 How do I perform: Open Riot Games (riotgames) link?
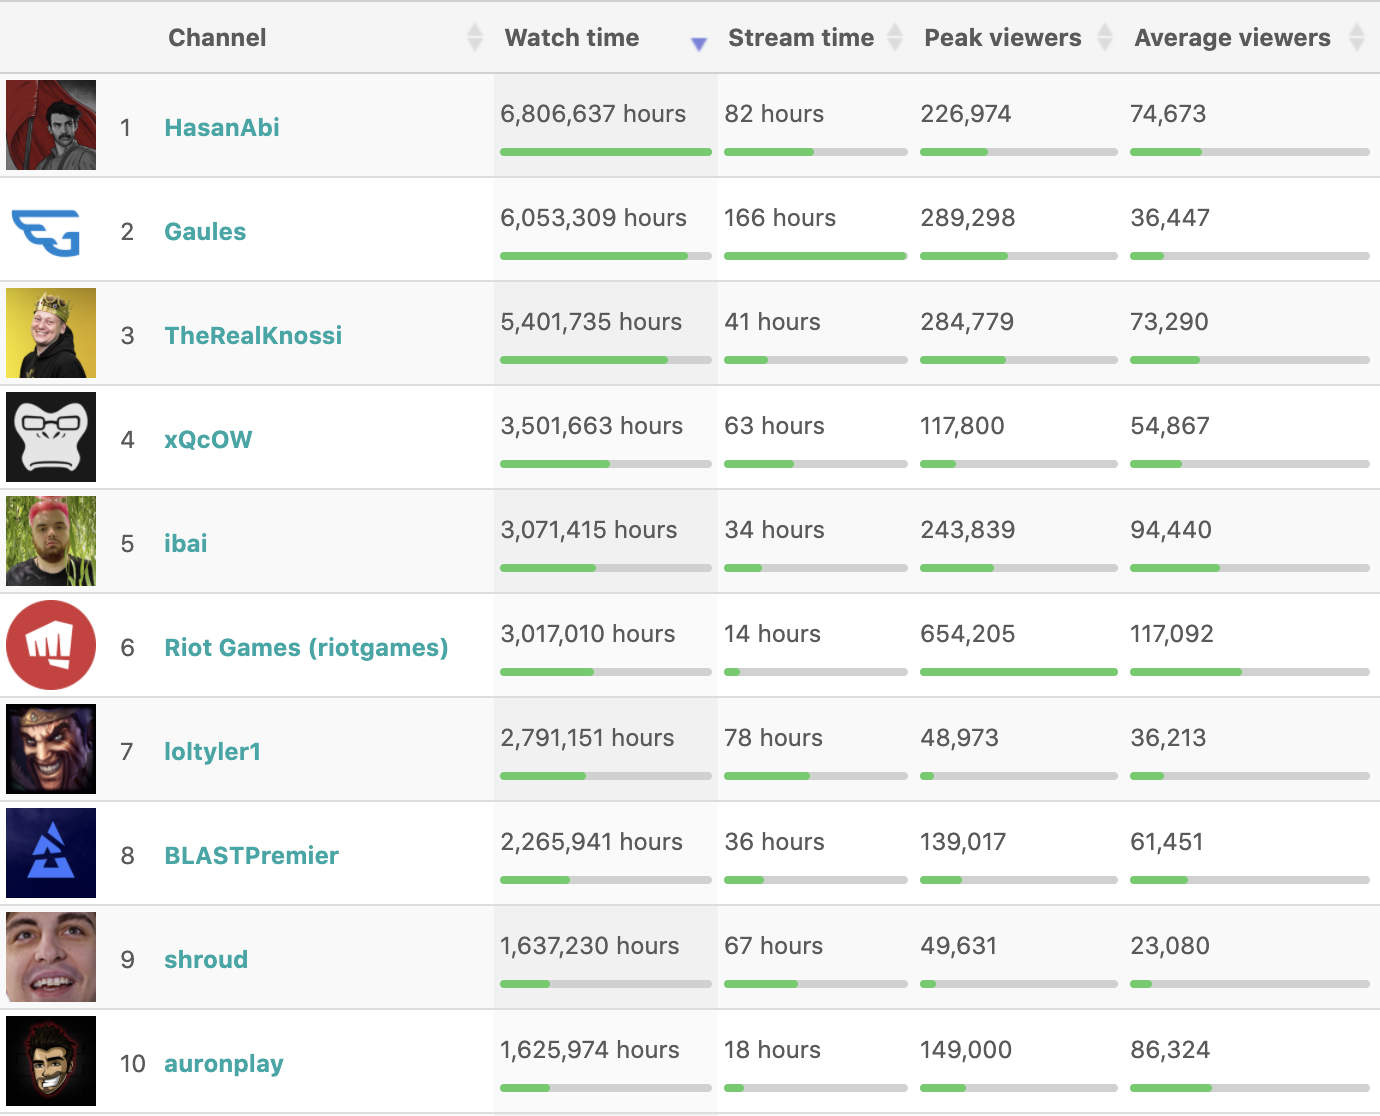306,648
